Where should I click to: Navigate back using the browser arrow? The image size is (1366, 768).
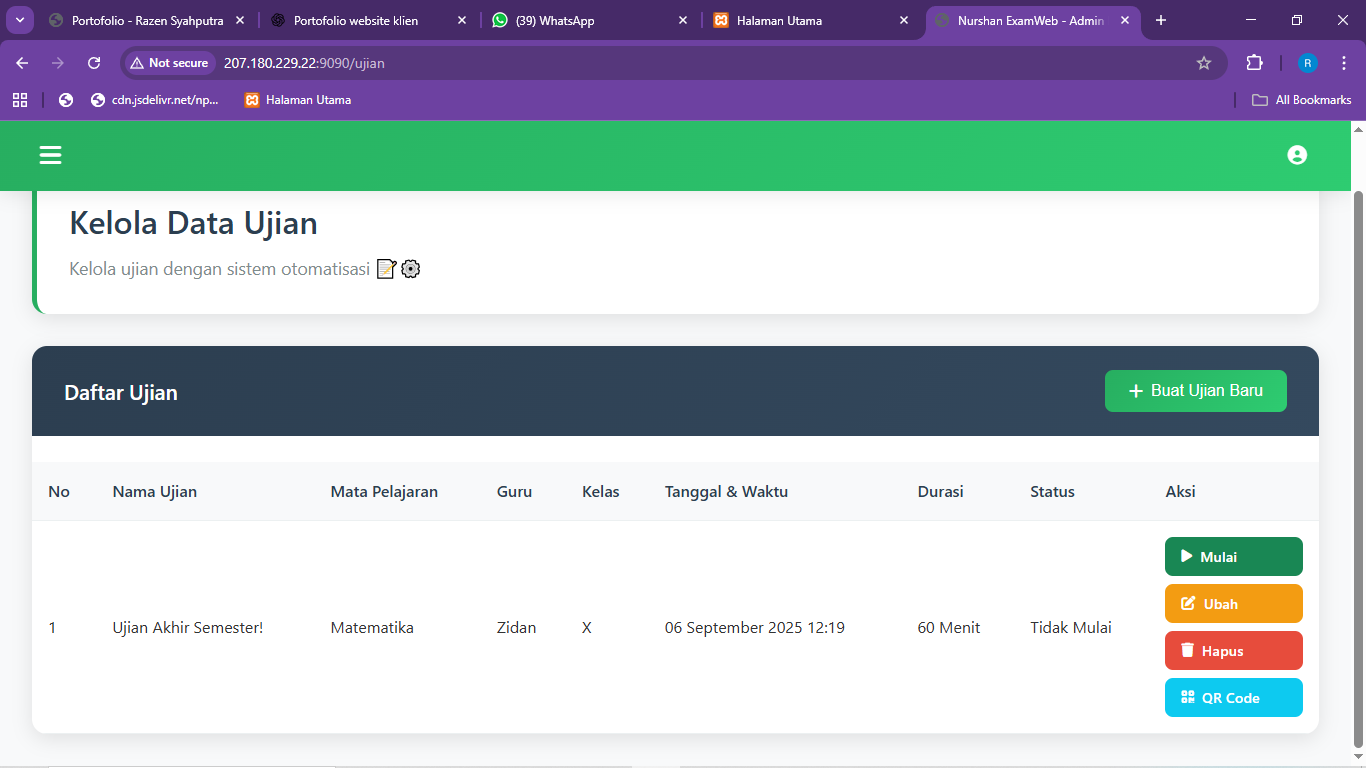pos(21,62)
